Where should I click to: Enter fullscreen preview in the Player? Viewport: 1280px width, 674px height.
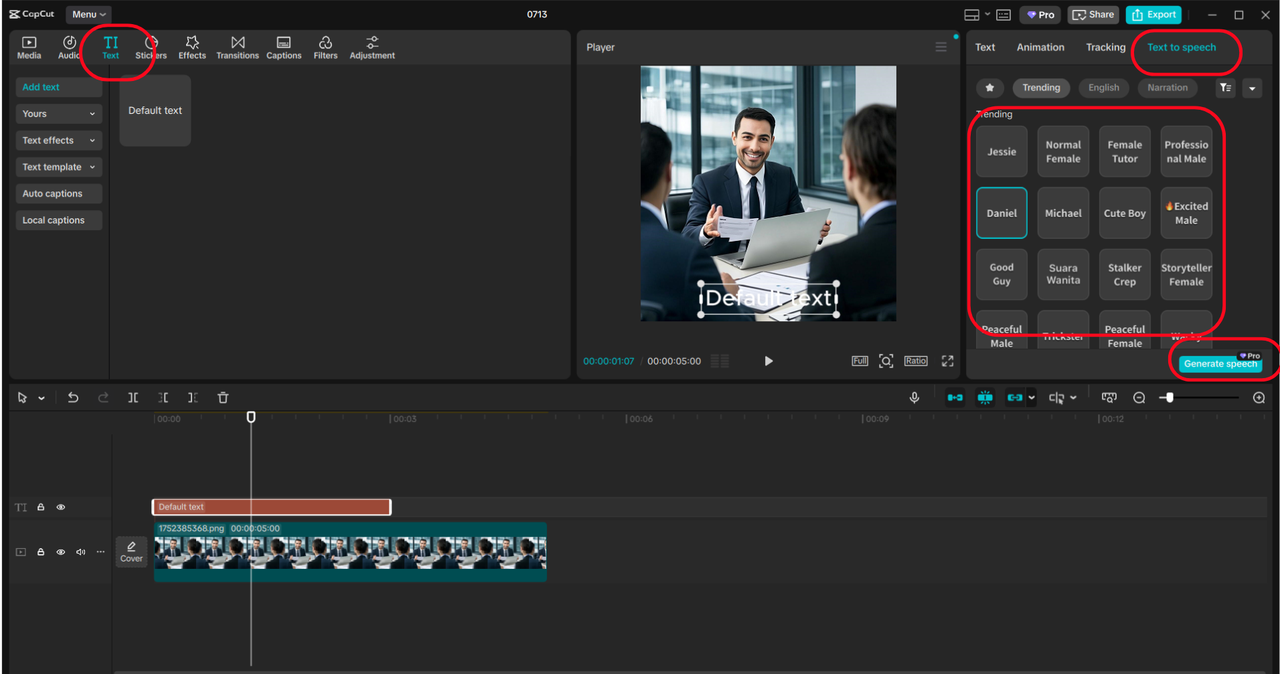tap(947, 361)
